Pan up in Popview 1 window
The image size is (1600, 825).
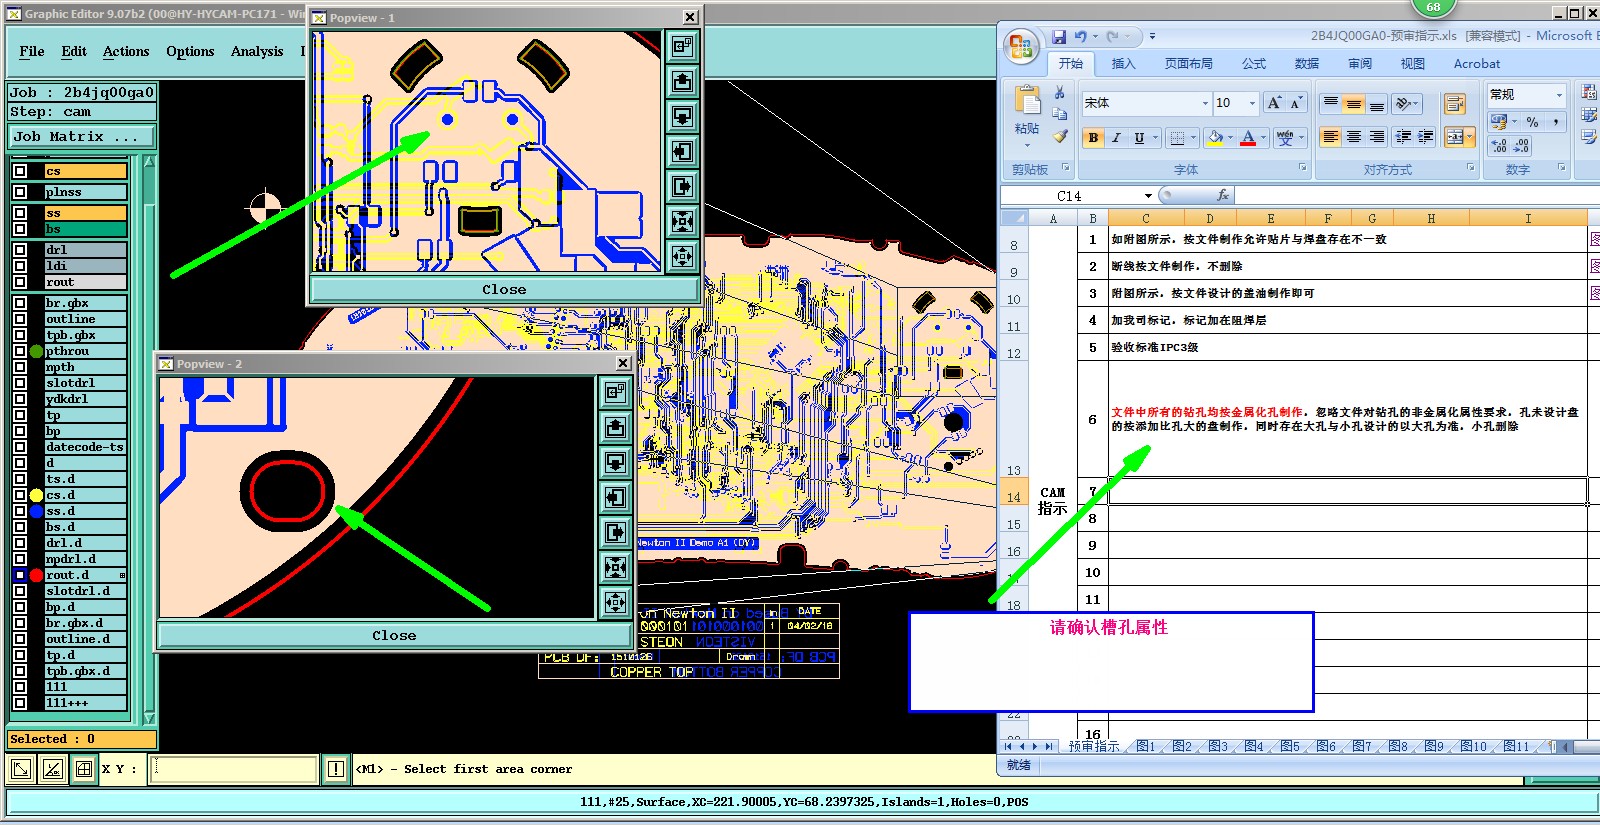pyautogui.click(x=683, y=82)
